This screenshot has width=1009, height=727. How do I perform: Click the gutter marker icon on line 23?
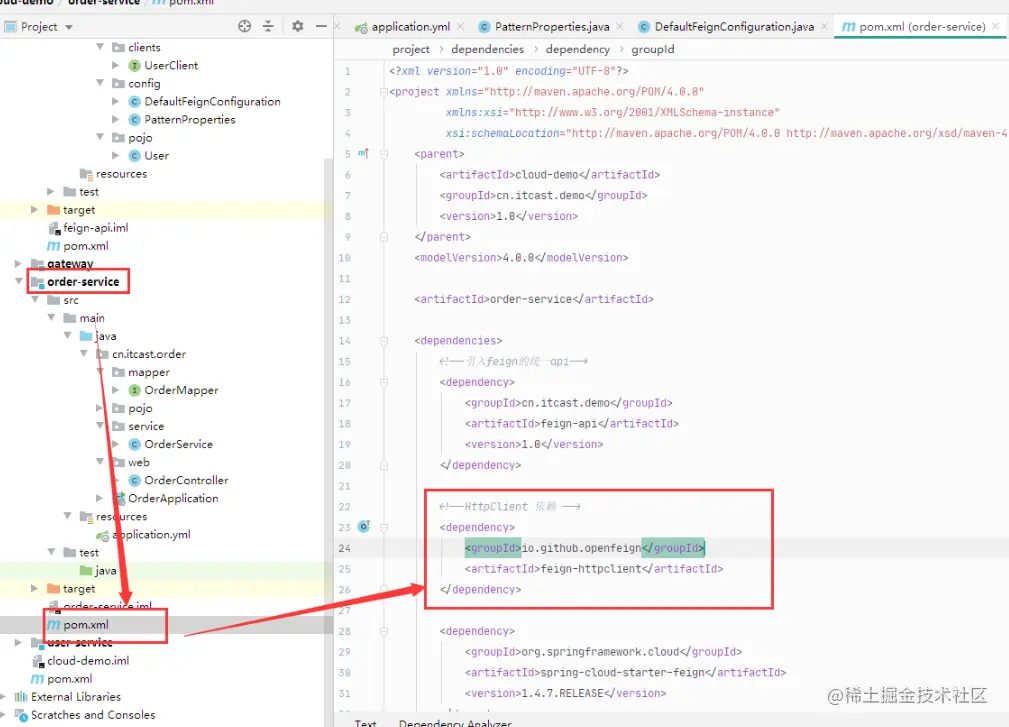[364, 526]
